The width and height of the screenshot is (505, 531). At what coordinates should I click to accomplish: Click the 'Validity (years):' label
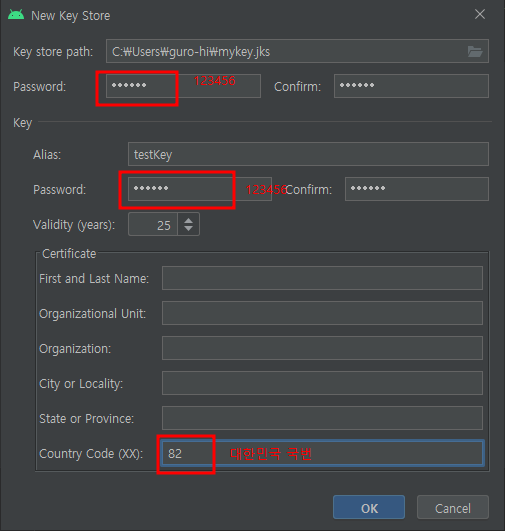(x=74, y=225)
